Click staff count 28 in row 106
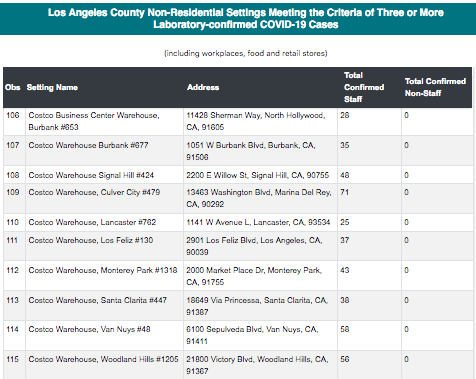 (345, 115)
